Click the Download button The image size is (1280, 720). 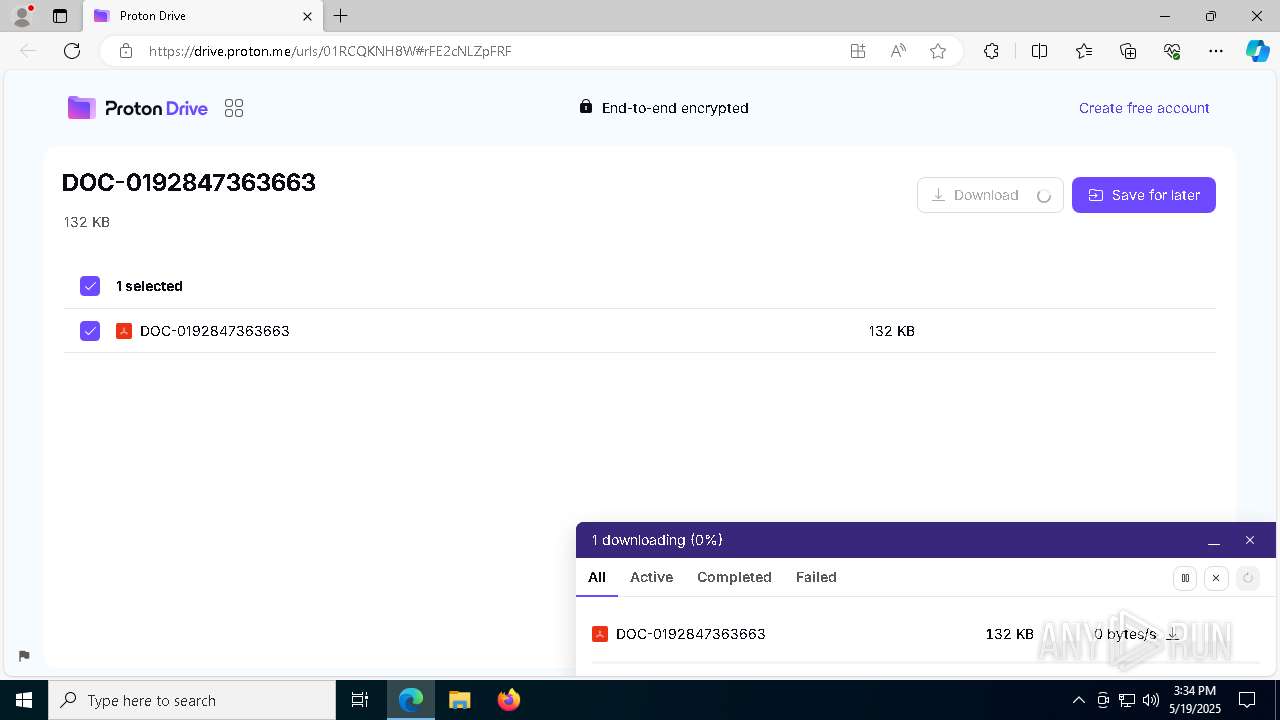click(990, 195)
